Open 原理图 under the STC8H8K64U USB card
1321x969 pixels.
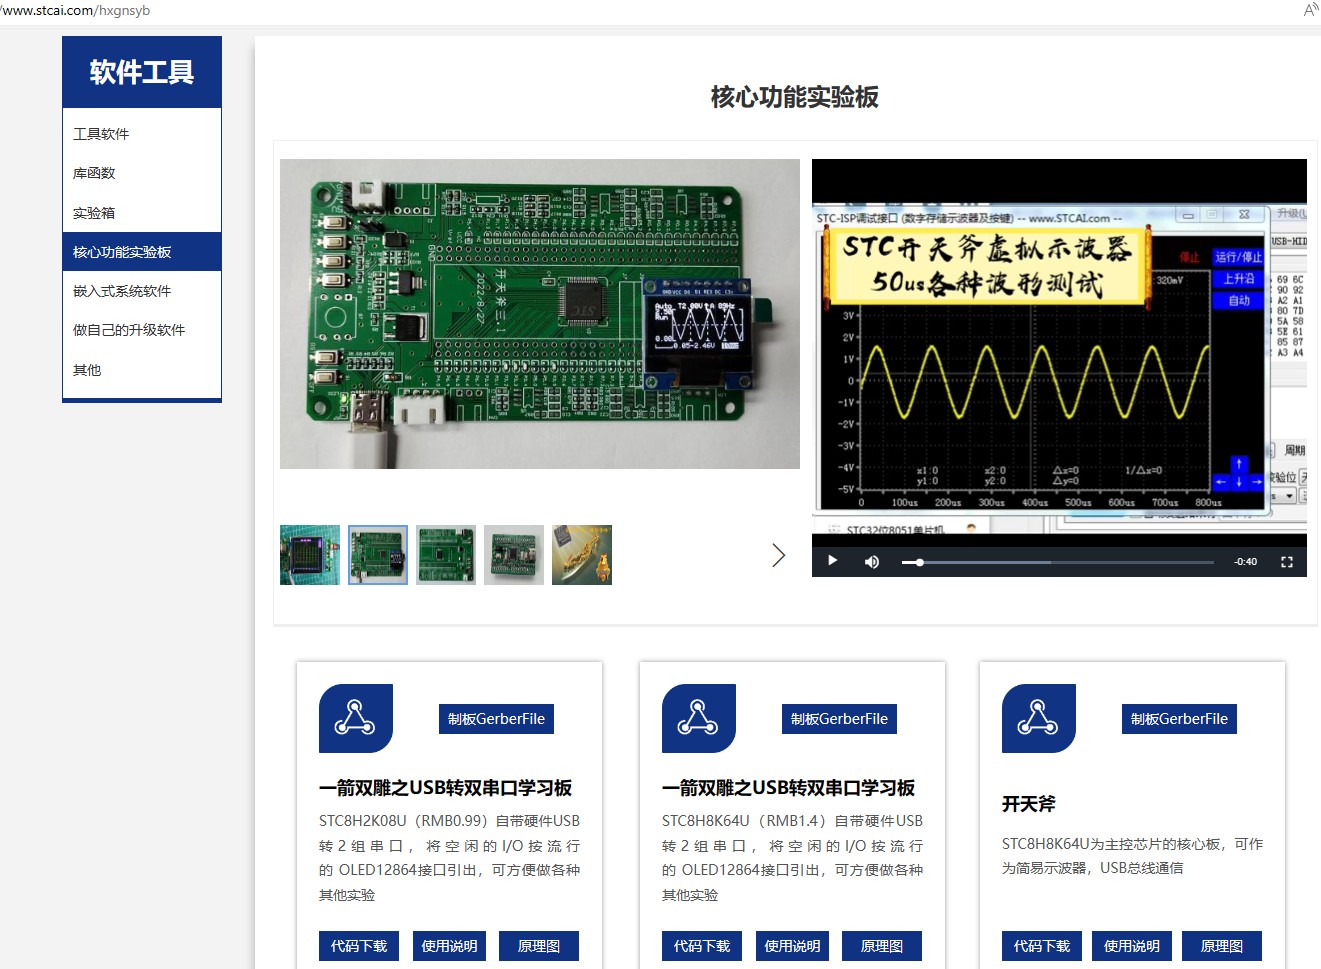tap(882, 946)
